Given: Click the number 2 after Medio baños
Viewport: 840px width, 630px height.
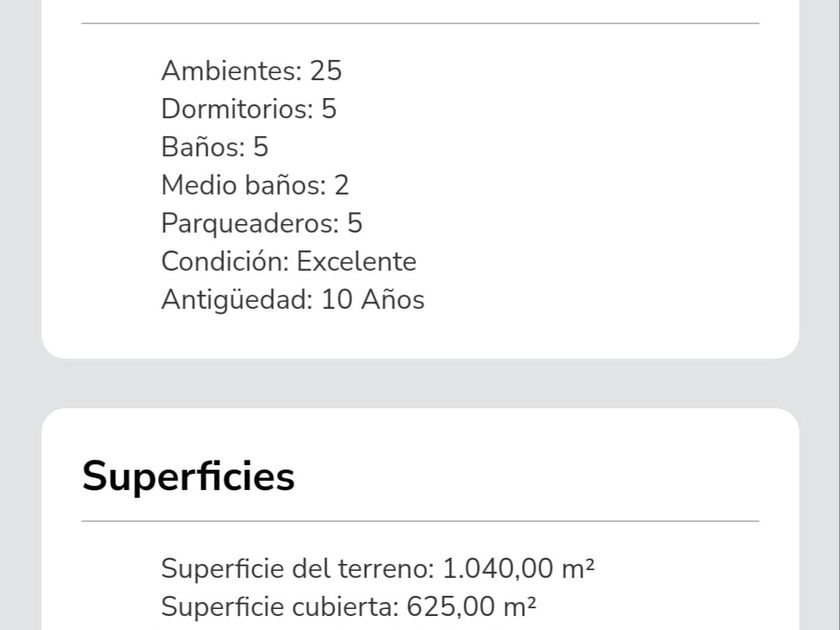Looking at the screenshot, I should tap(342, 185).
